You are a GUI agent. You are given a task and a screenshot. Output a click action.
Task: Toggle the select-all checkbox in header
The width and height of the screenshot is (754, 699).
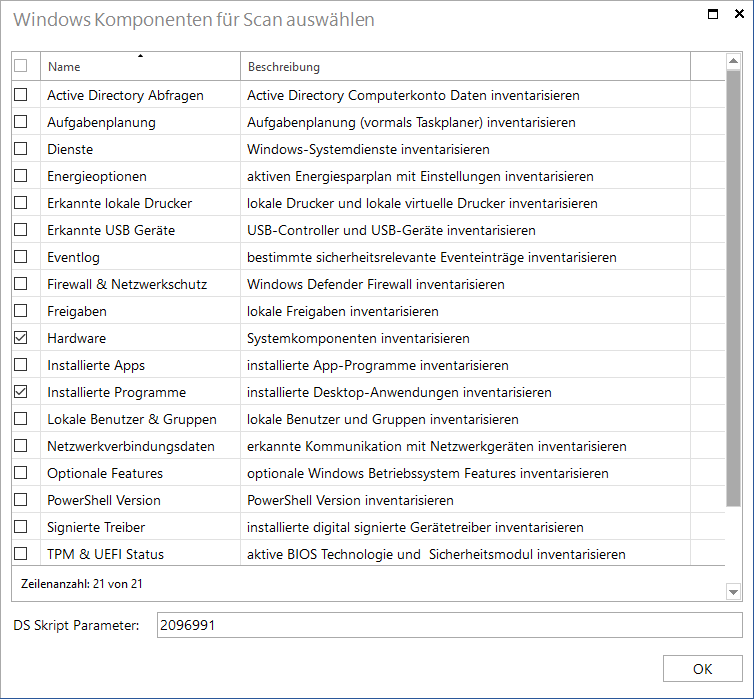(21, 65)
